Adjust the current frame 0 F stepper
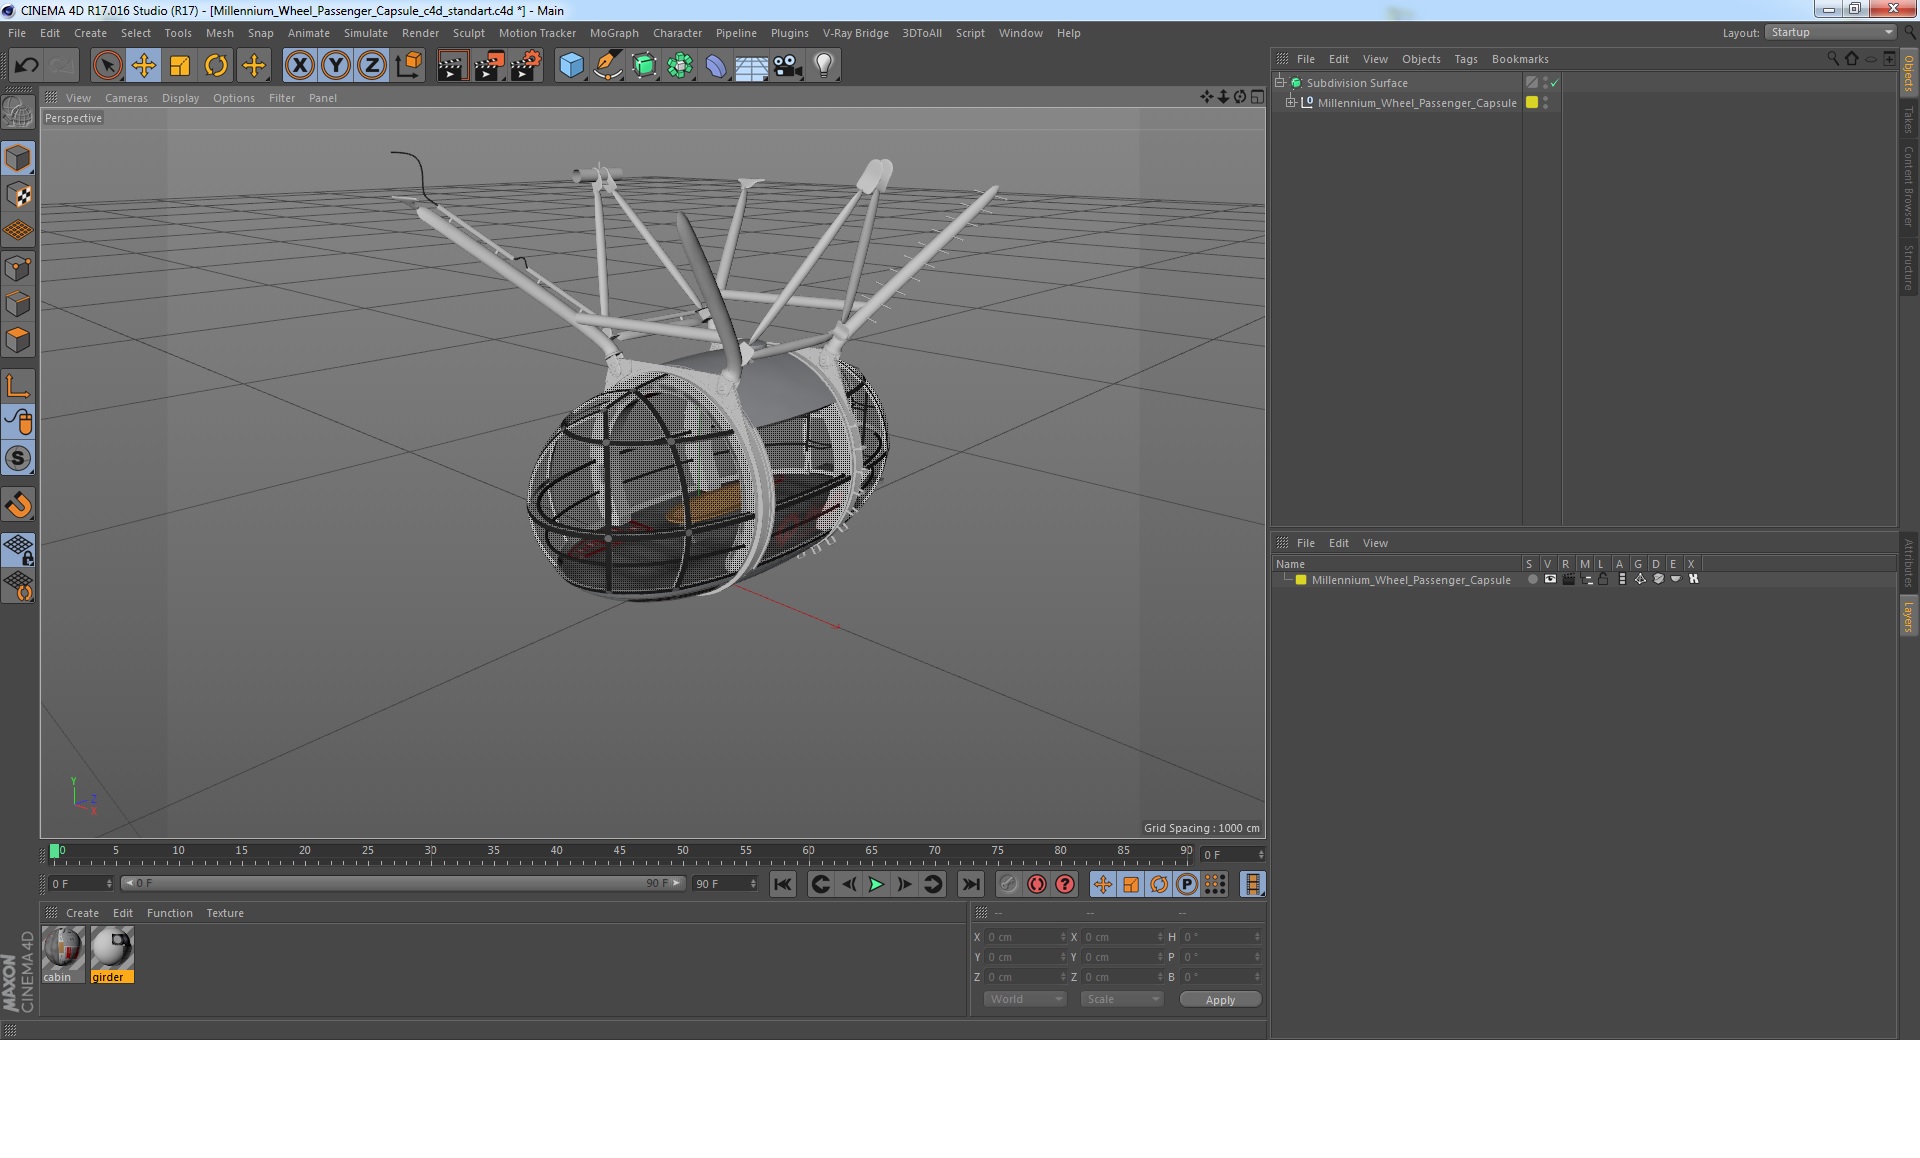This screenshot has width=1920, height=1158. pyautogui.click(x=1261, y=855)
